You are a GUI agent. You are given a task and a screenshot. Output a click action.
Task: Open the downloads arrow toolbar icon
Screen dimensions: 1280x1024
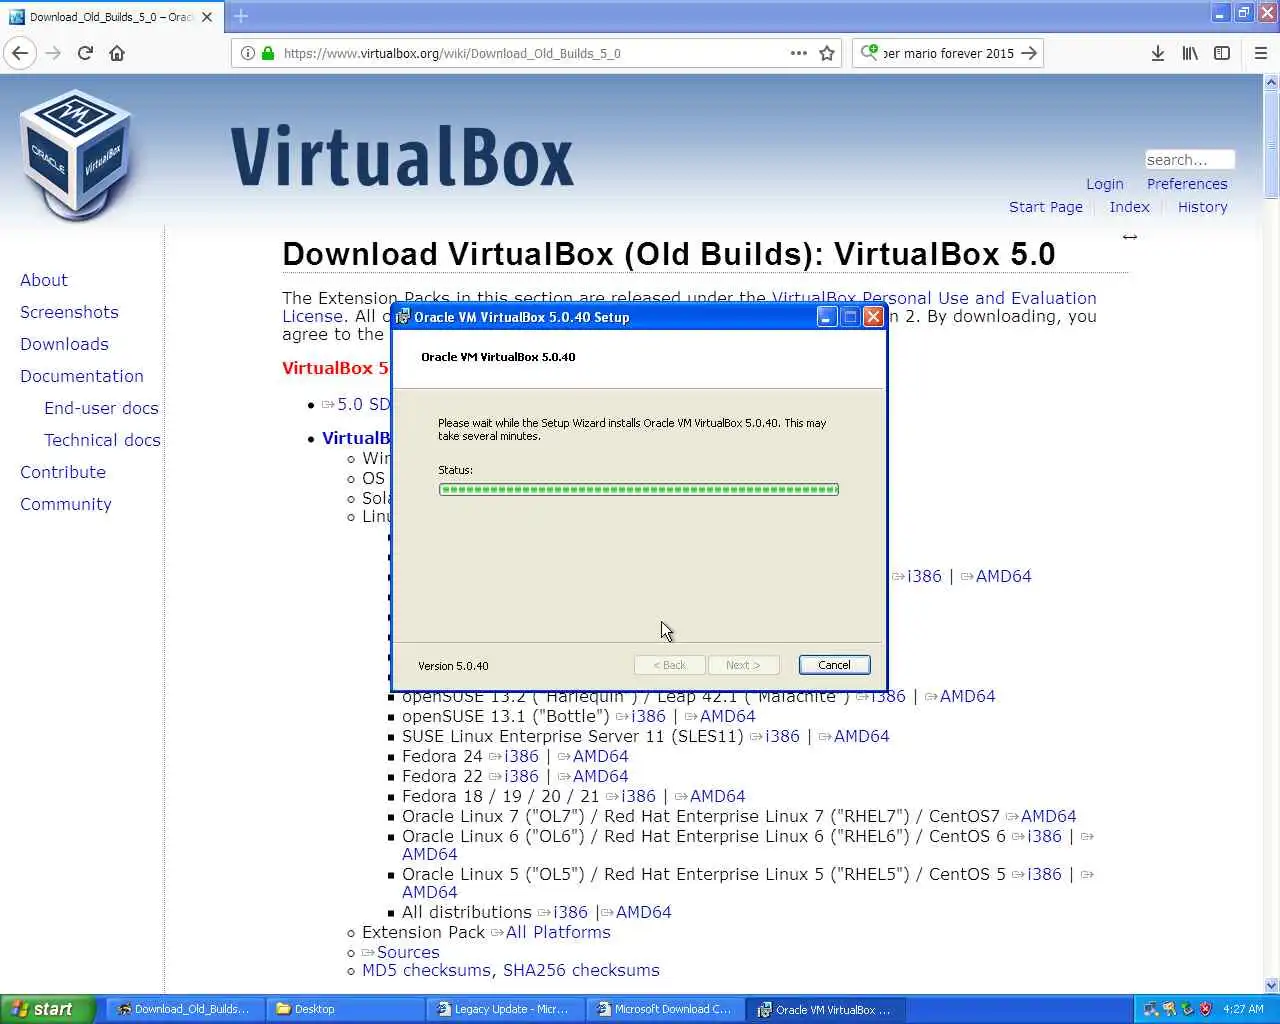(1158, 53)
